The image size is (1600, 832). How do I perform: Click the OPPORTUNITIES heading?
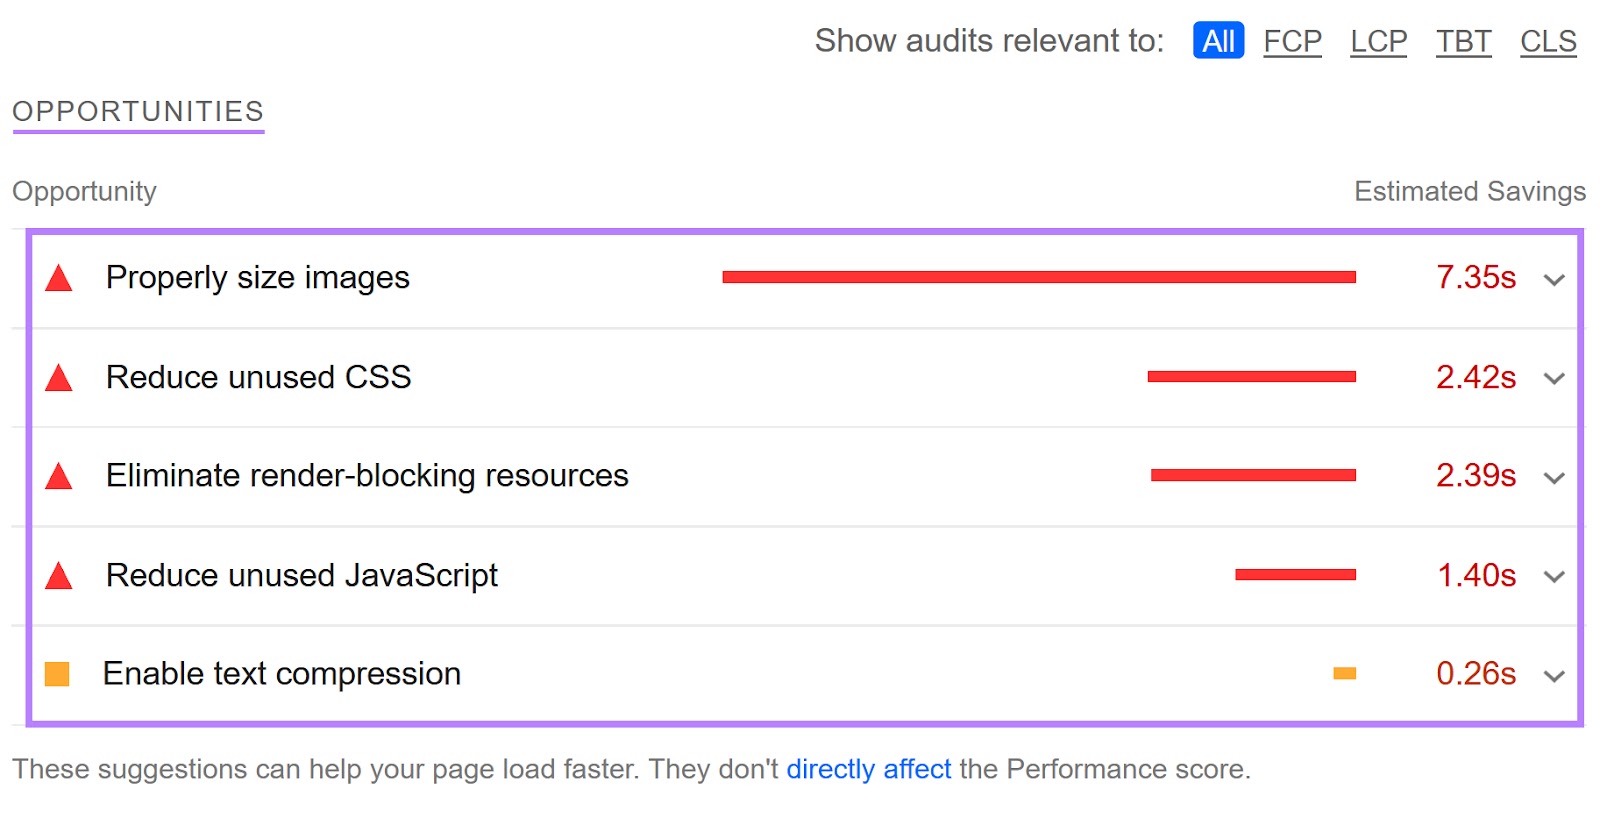pos(137,111)
